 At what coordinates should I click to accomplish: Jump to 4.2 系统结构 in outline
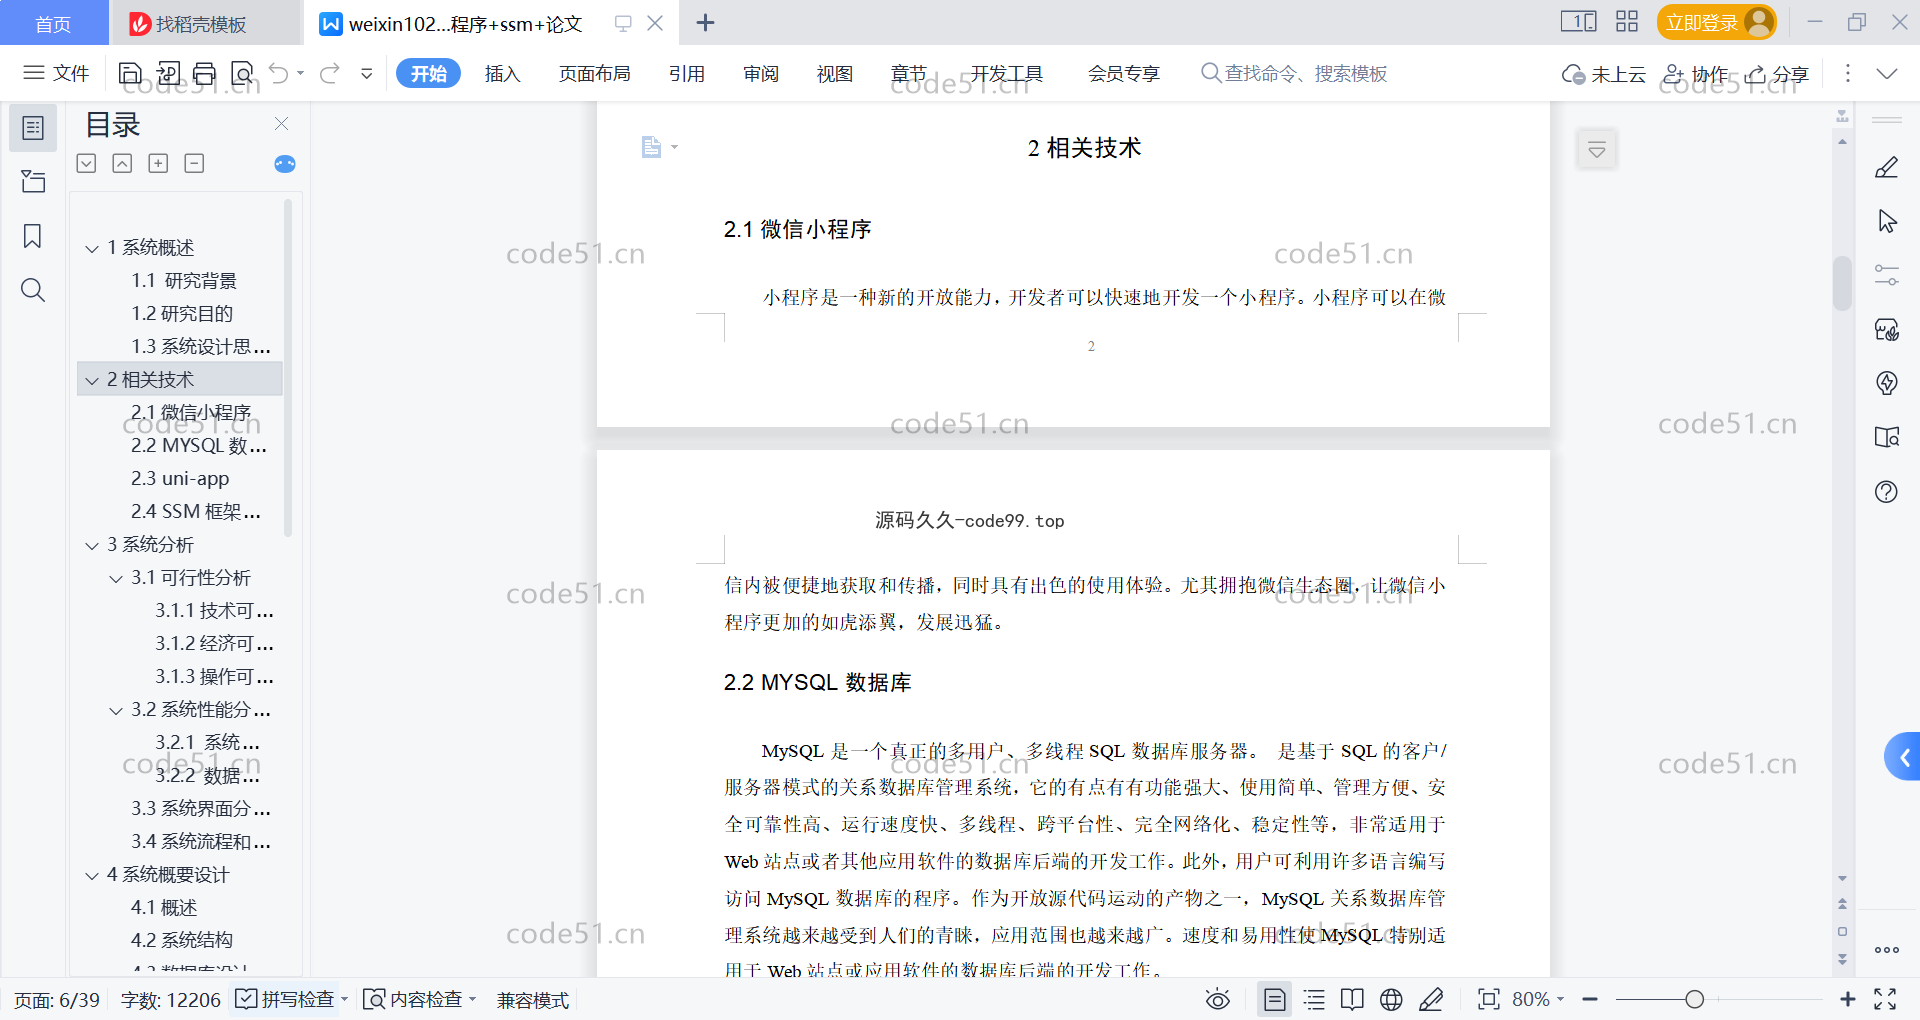(x=182, y=941)
